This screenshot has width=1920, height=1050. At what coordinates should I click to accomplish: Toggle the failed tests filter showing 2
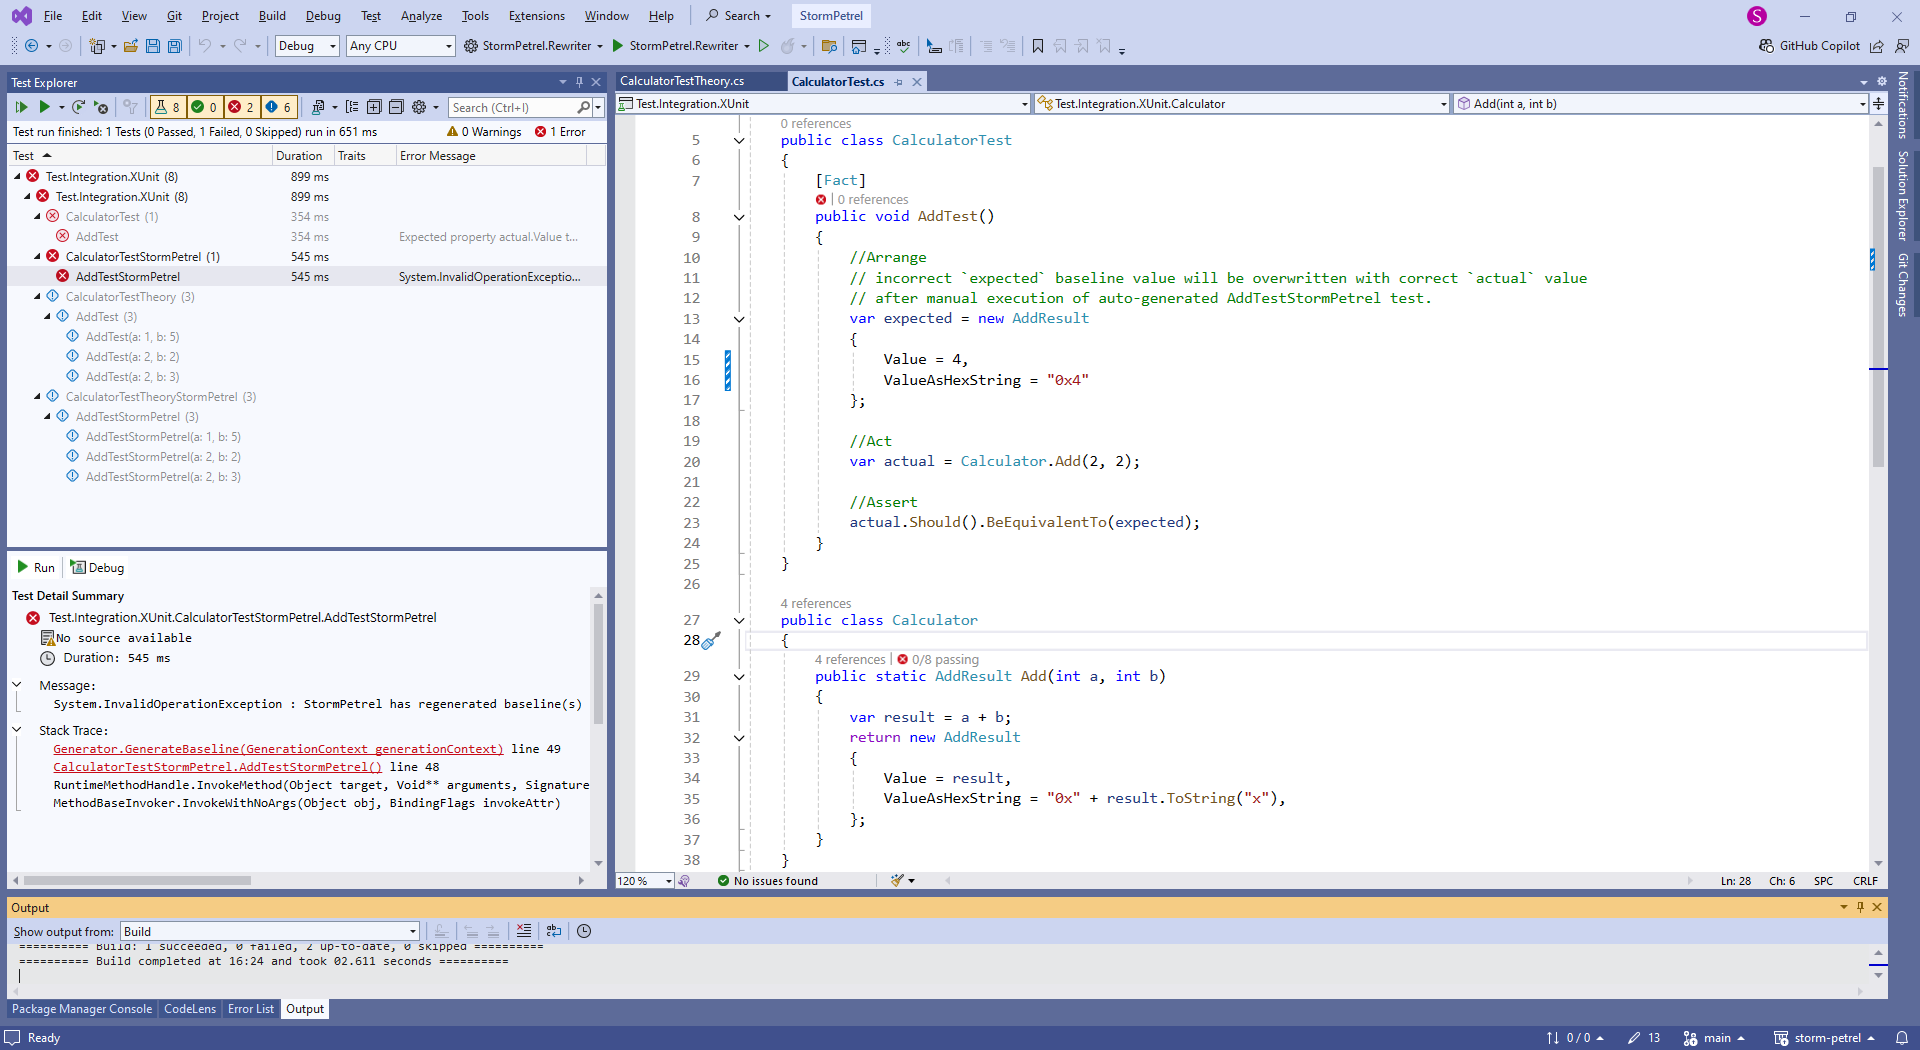pos(241,107)
